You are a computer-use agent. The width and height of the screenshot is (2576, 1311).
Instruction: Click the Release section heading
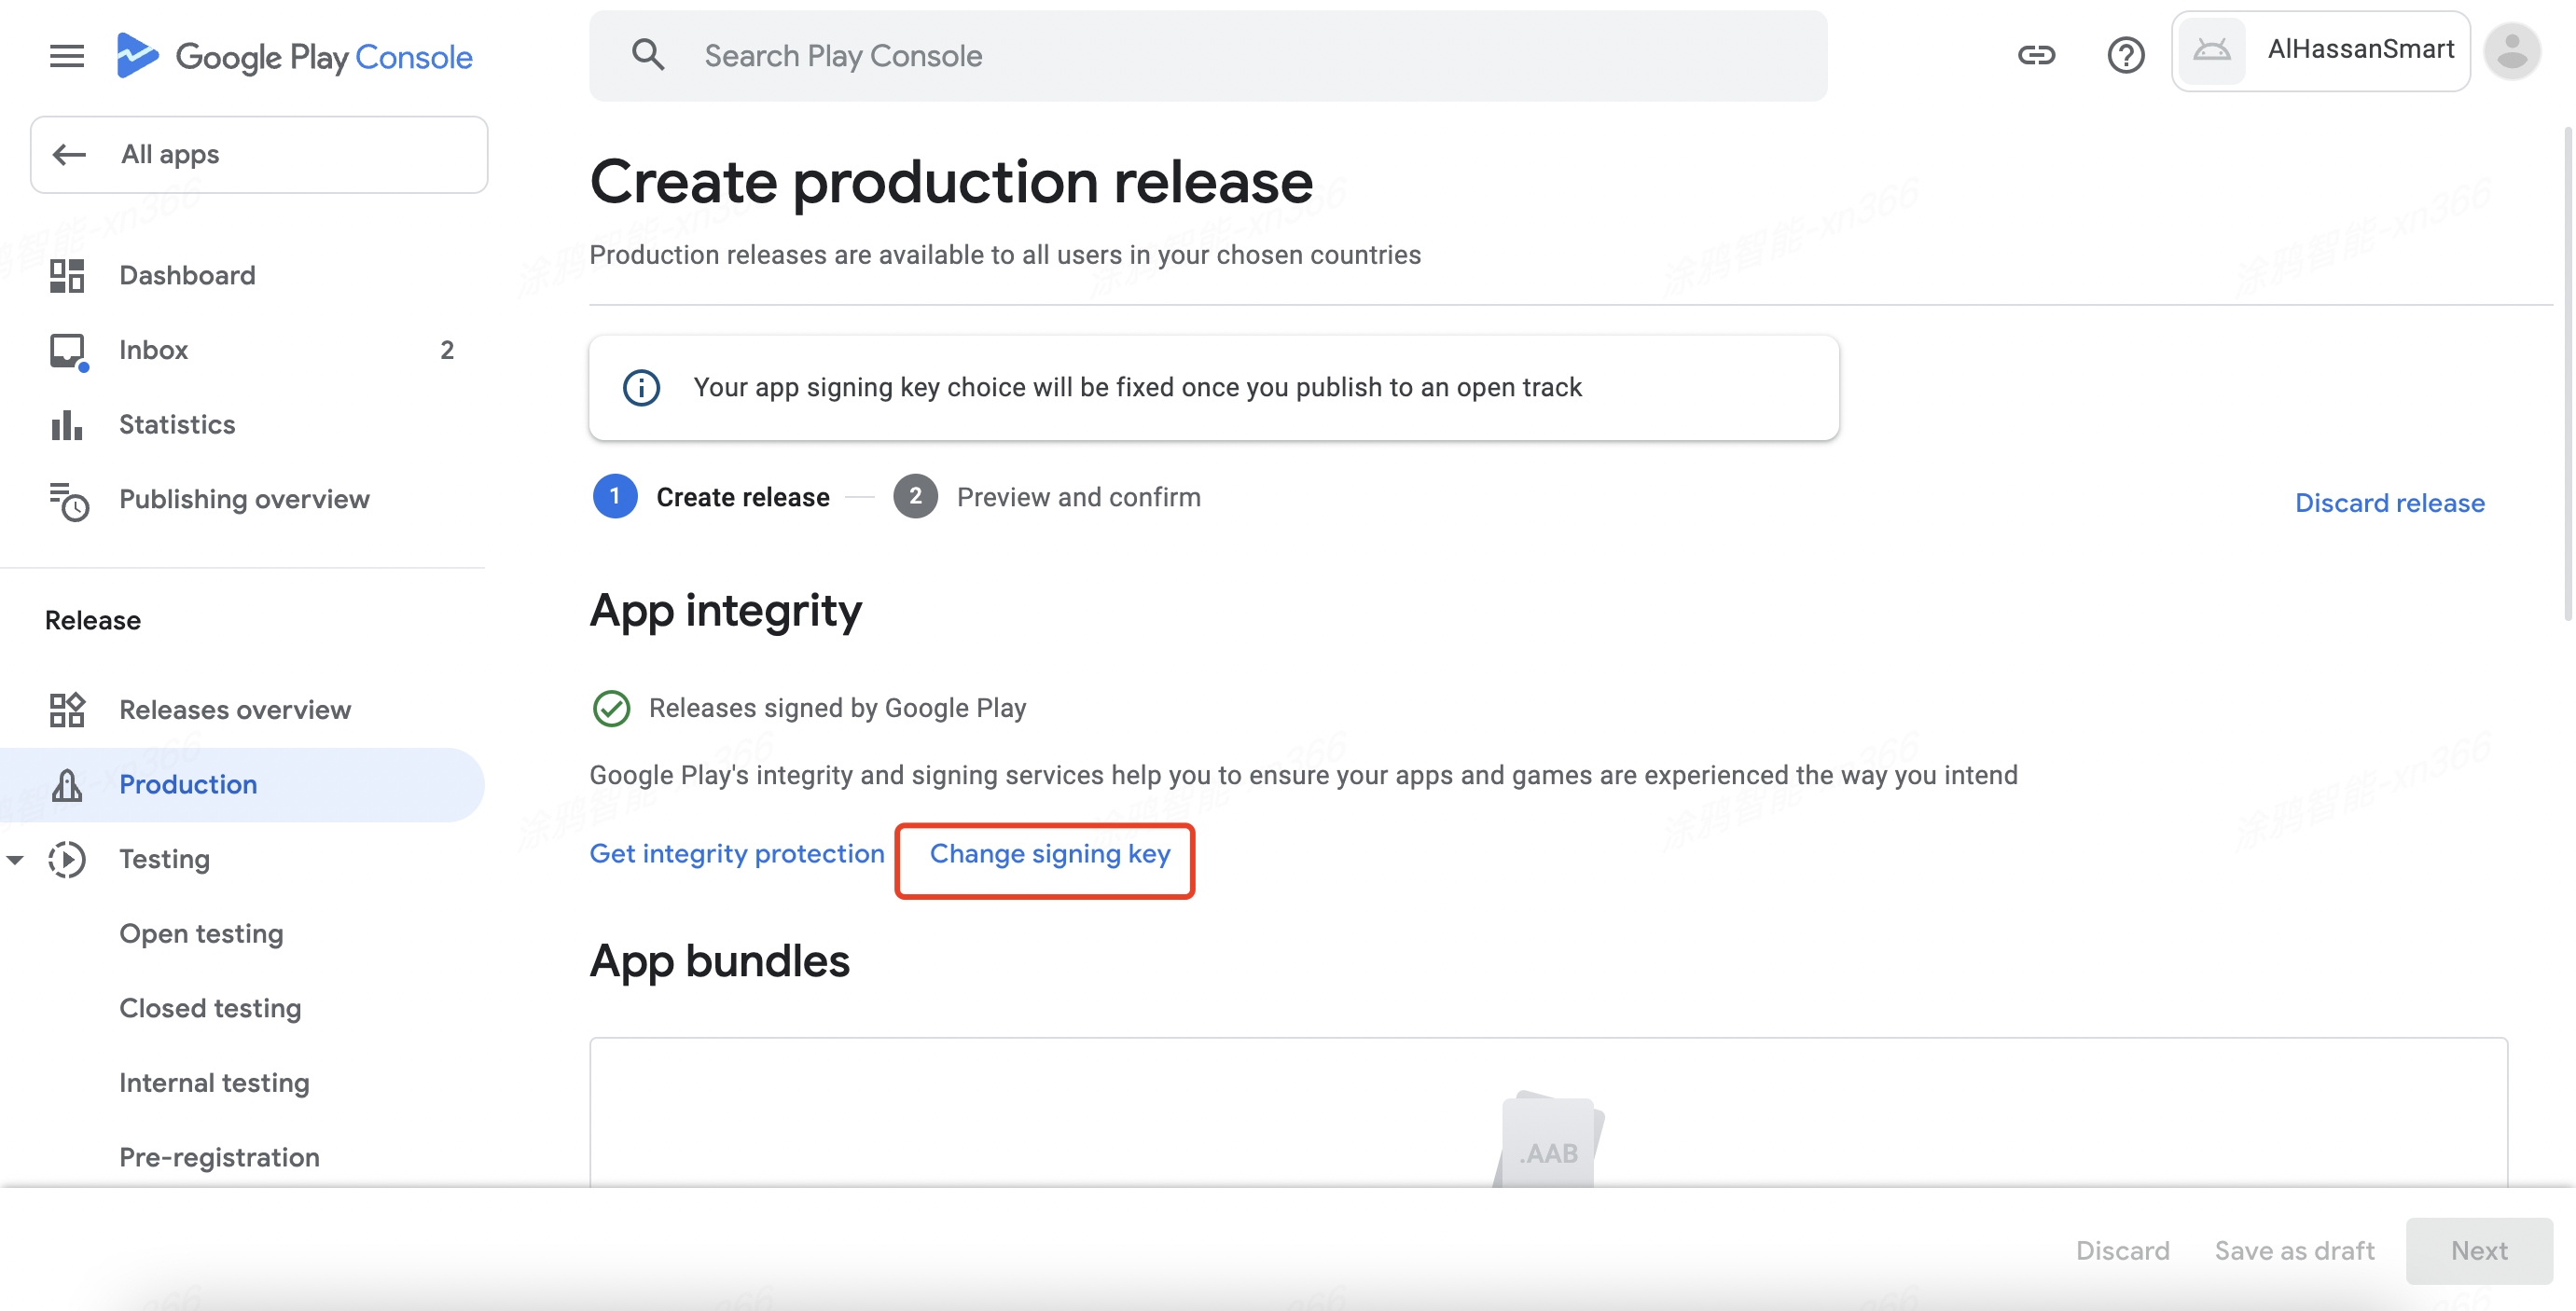coord(93,621)
